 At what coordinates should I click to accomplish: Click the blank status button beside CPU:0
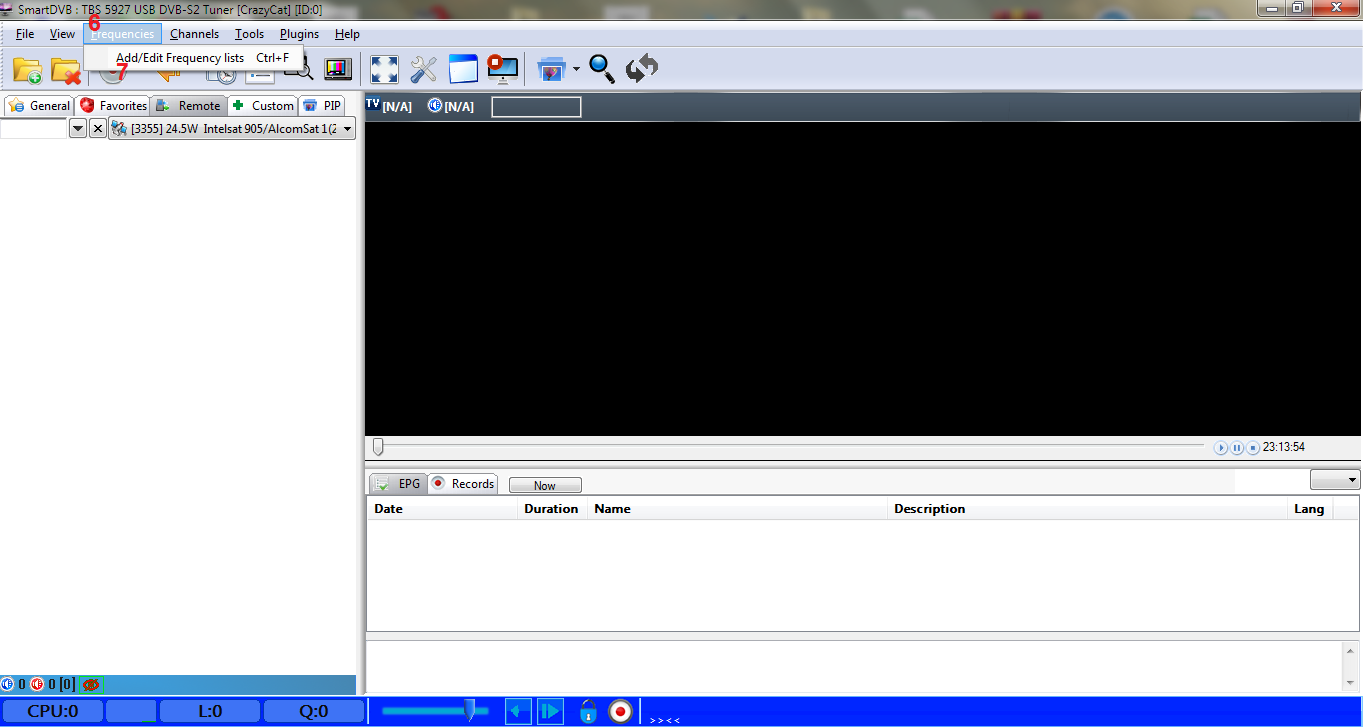coord(131,711)
